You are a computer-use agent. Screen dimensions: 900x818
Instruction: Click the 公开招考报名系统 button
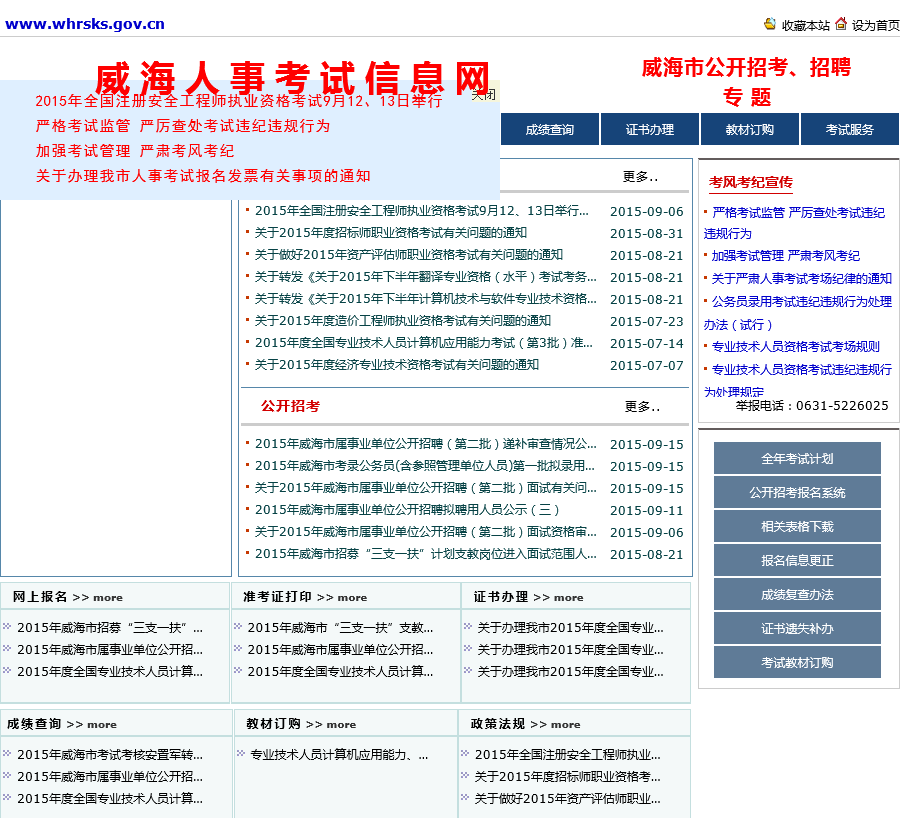tap(797, 493)
